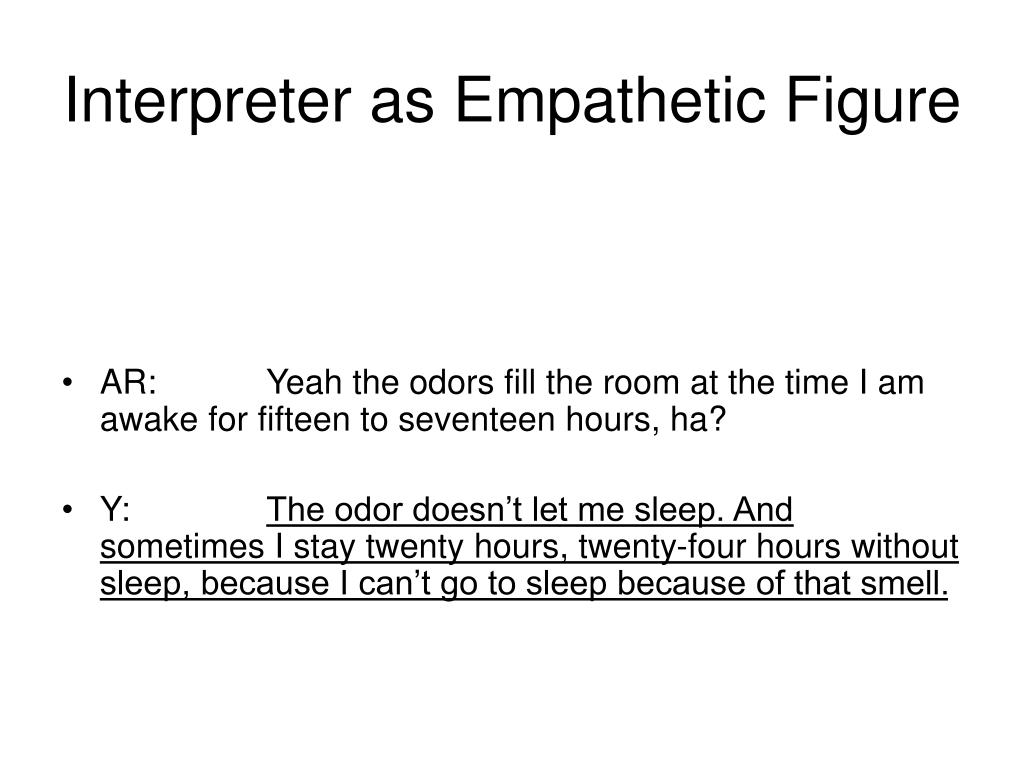Click underlined 'twenty-four hours without'
Screen dimensions: 1024x768
point(769,547)
